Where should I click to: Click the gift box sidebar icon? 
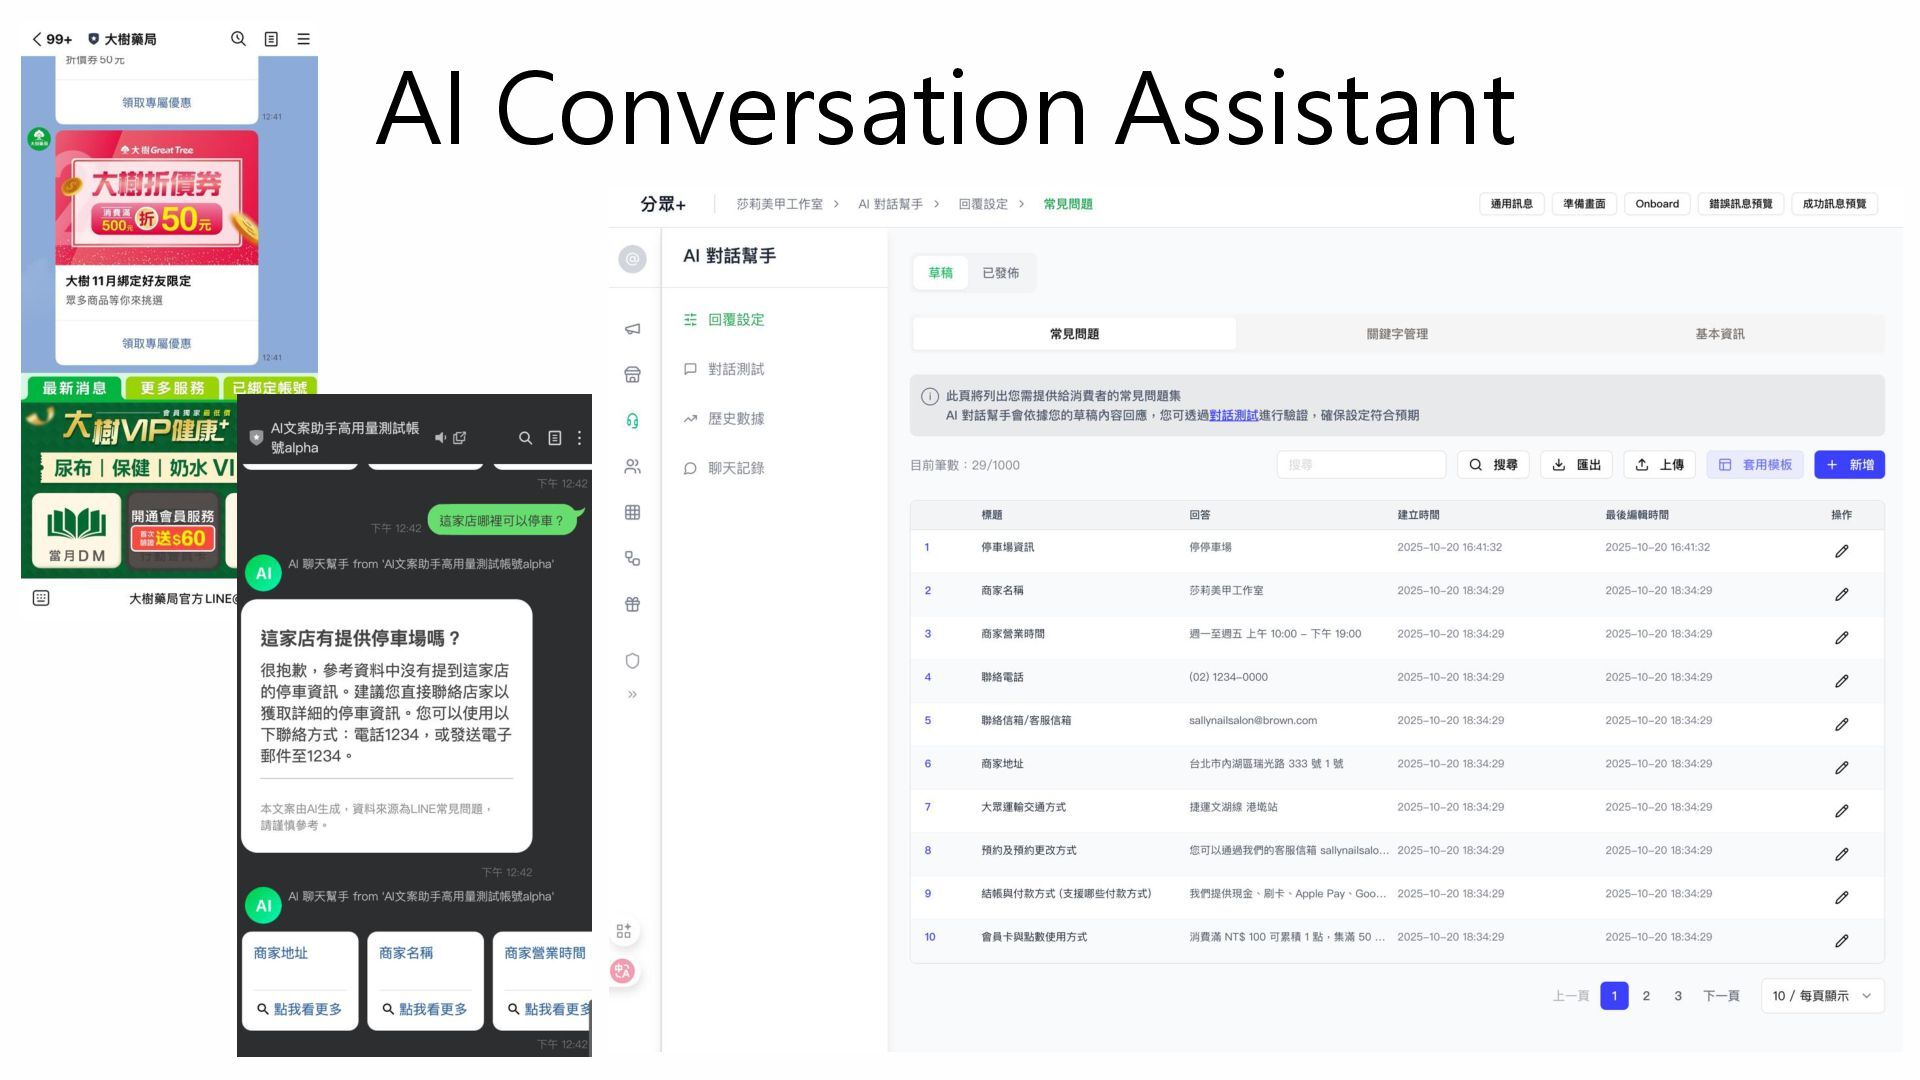click(x=632, y=604)
